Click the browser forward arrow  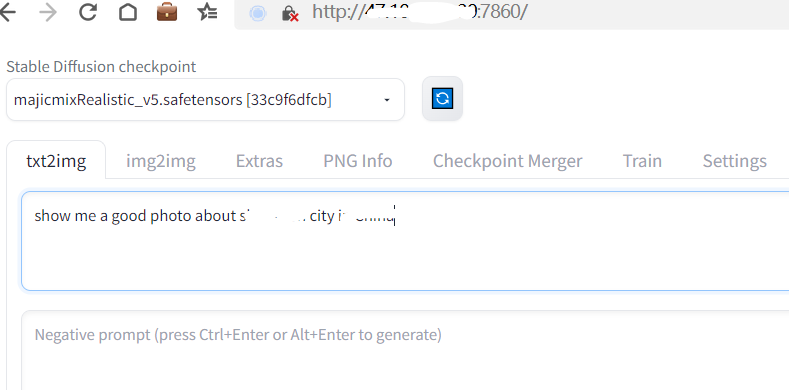point(48,12)
